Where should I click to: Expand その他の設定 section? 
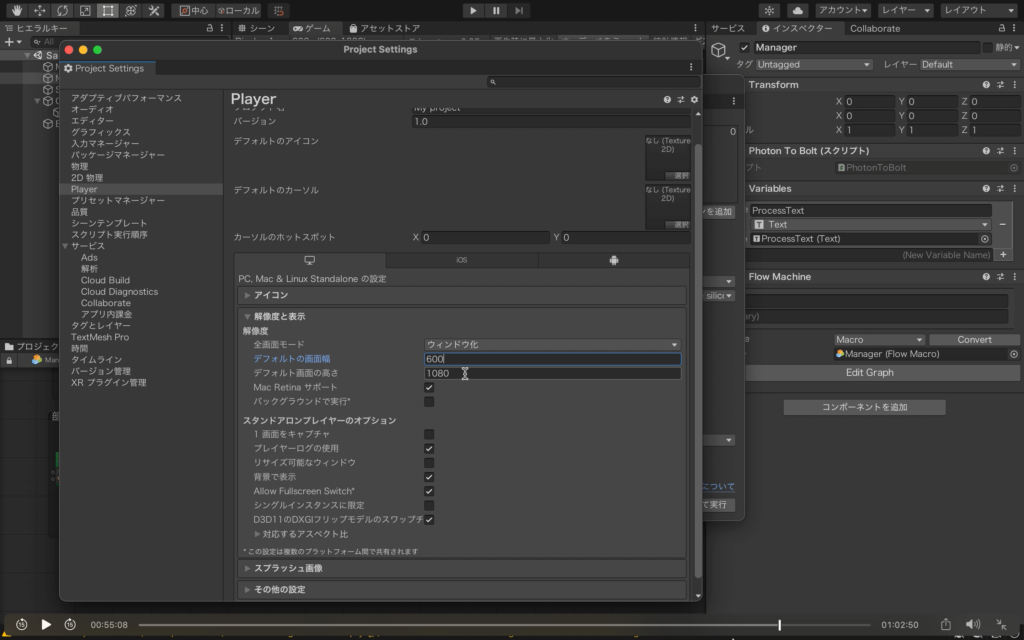[x=462, y=589]
